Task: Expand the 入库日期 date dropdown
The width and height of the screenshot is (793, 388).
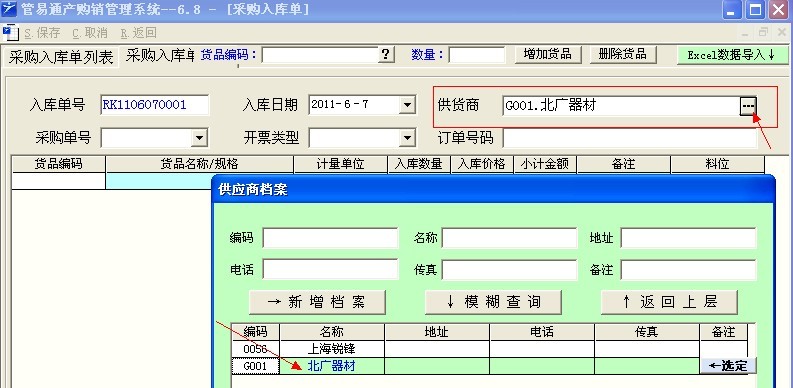Action: coord(407,105)
